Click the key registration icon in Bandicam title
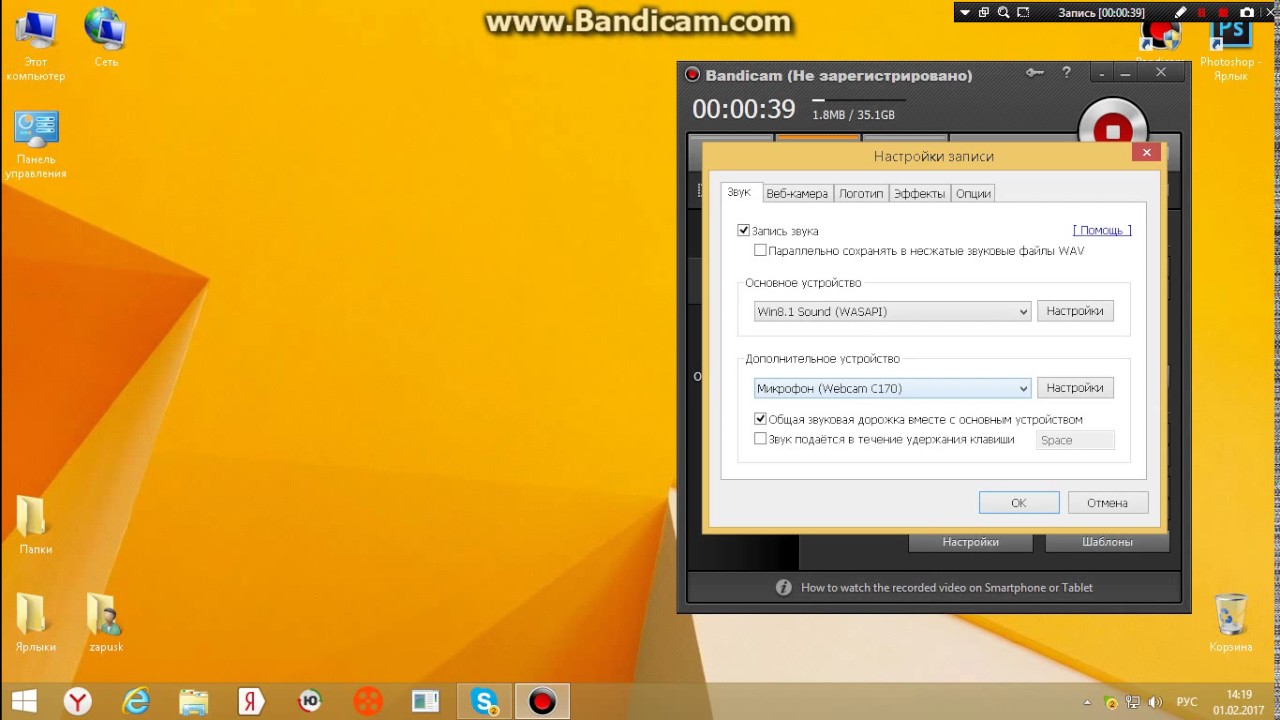Screen dimensions: 1280x720 (1035, 73)
